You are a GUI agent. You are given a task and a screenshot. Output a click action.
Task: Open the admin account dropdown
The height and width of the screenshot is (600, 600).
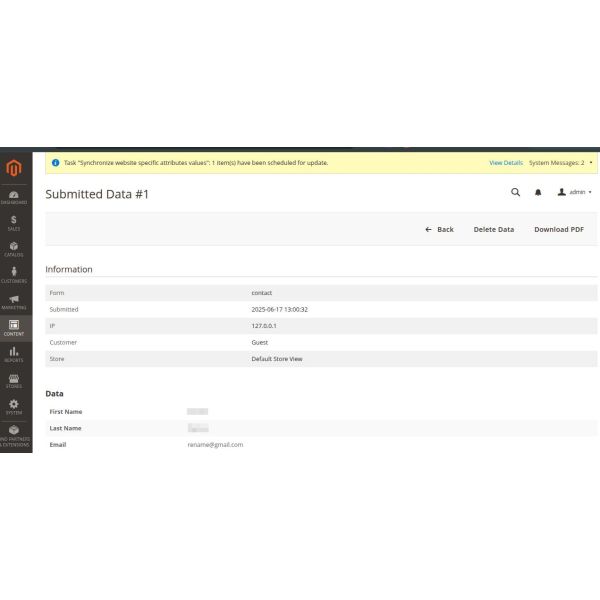(574, 192)
